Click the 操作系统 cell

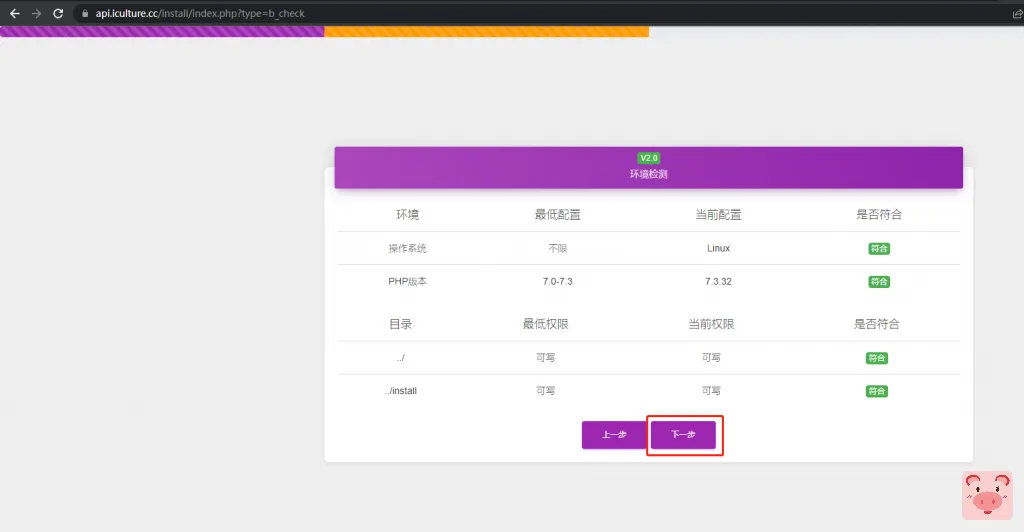coord(408,248)
